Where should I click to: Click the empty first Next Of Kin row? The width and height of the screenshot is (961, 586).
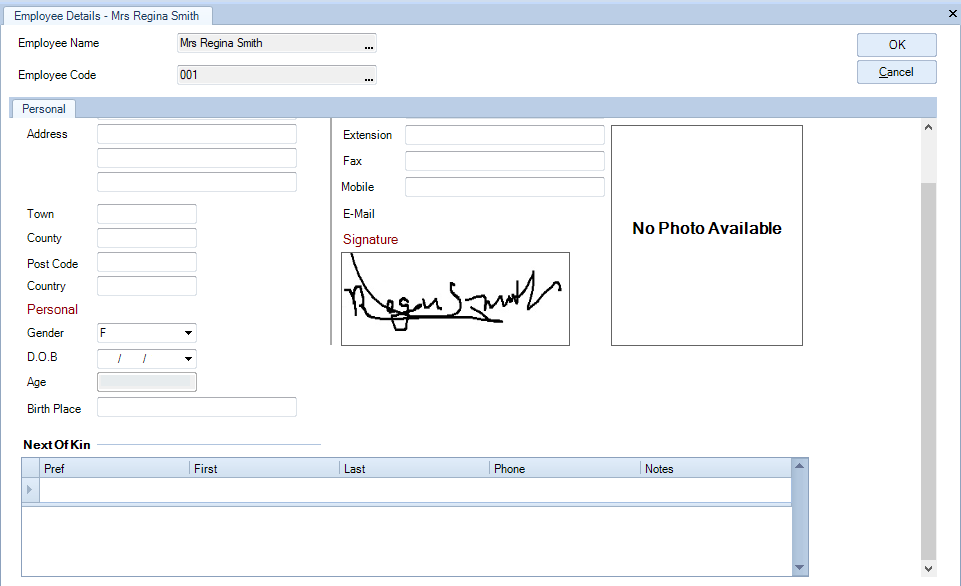coord(416,490)
